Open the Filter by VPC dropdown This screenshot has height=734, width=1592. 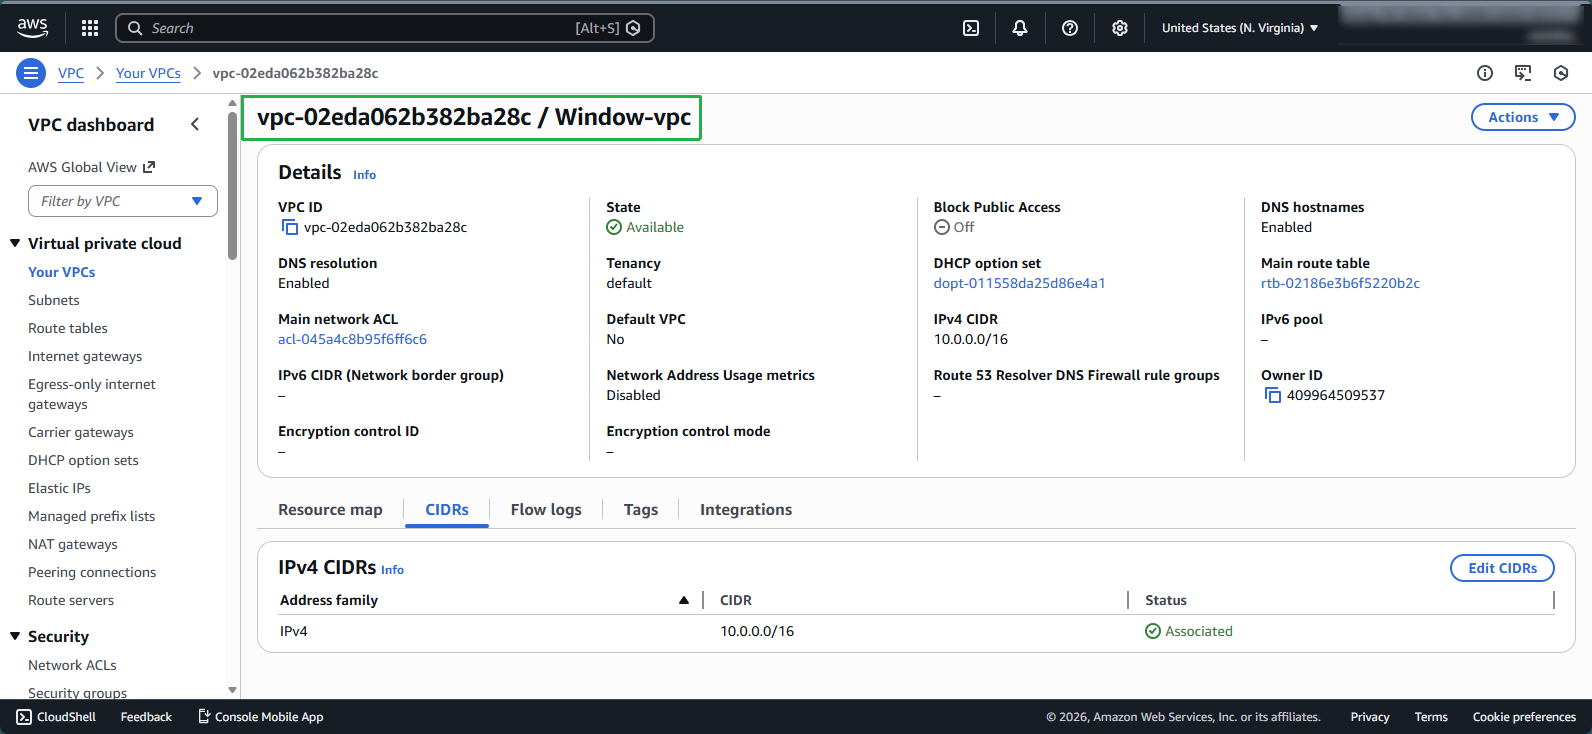tap(123, 201)
